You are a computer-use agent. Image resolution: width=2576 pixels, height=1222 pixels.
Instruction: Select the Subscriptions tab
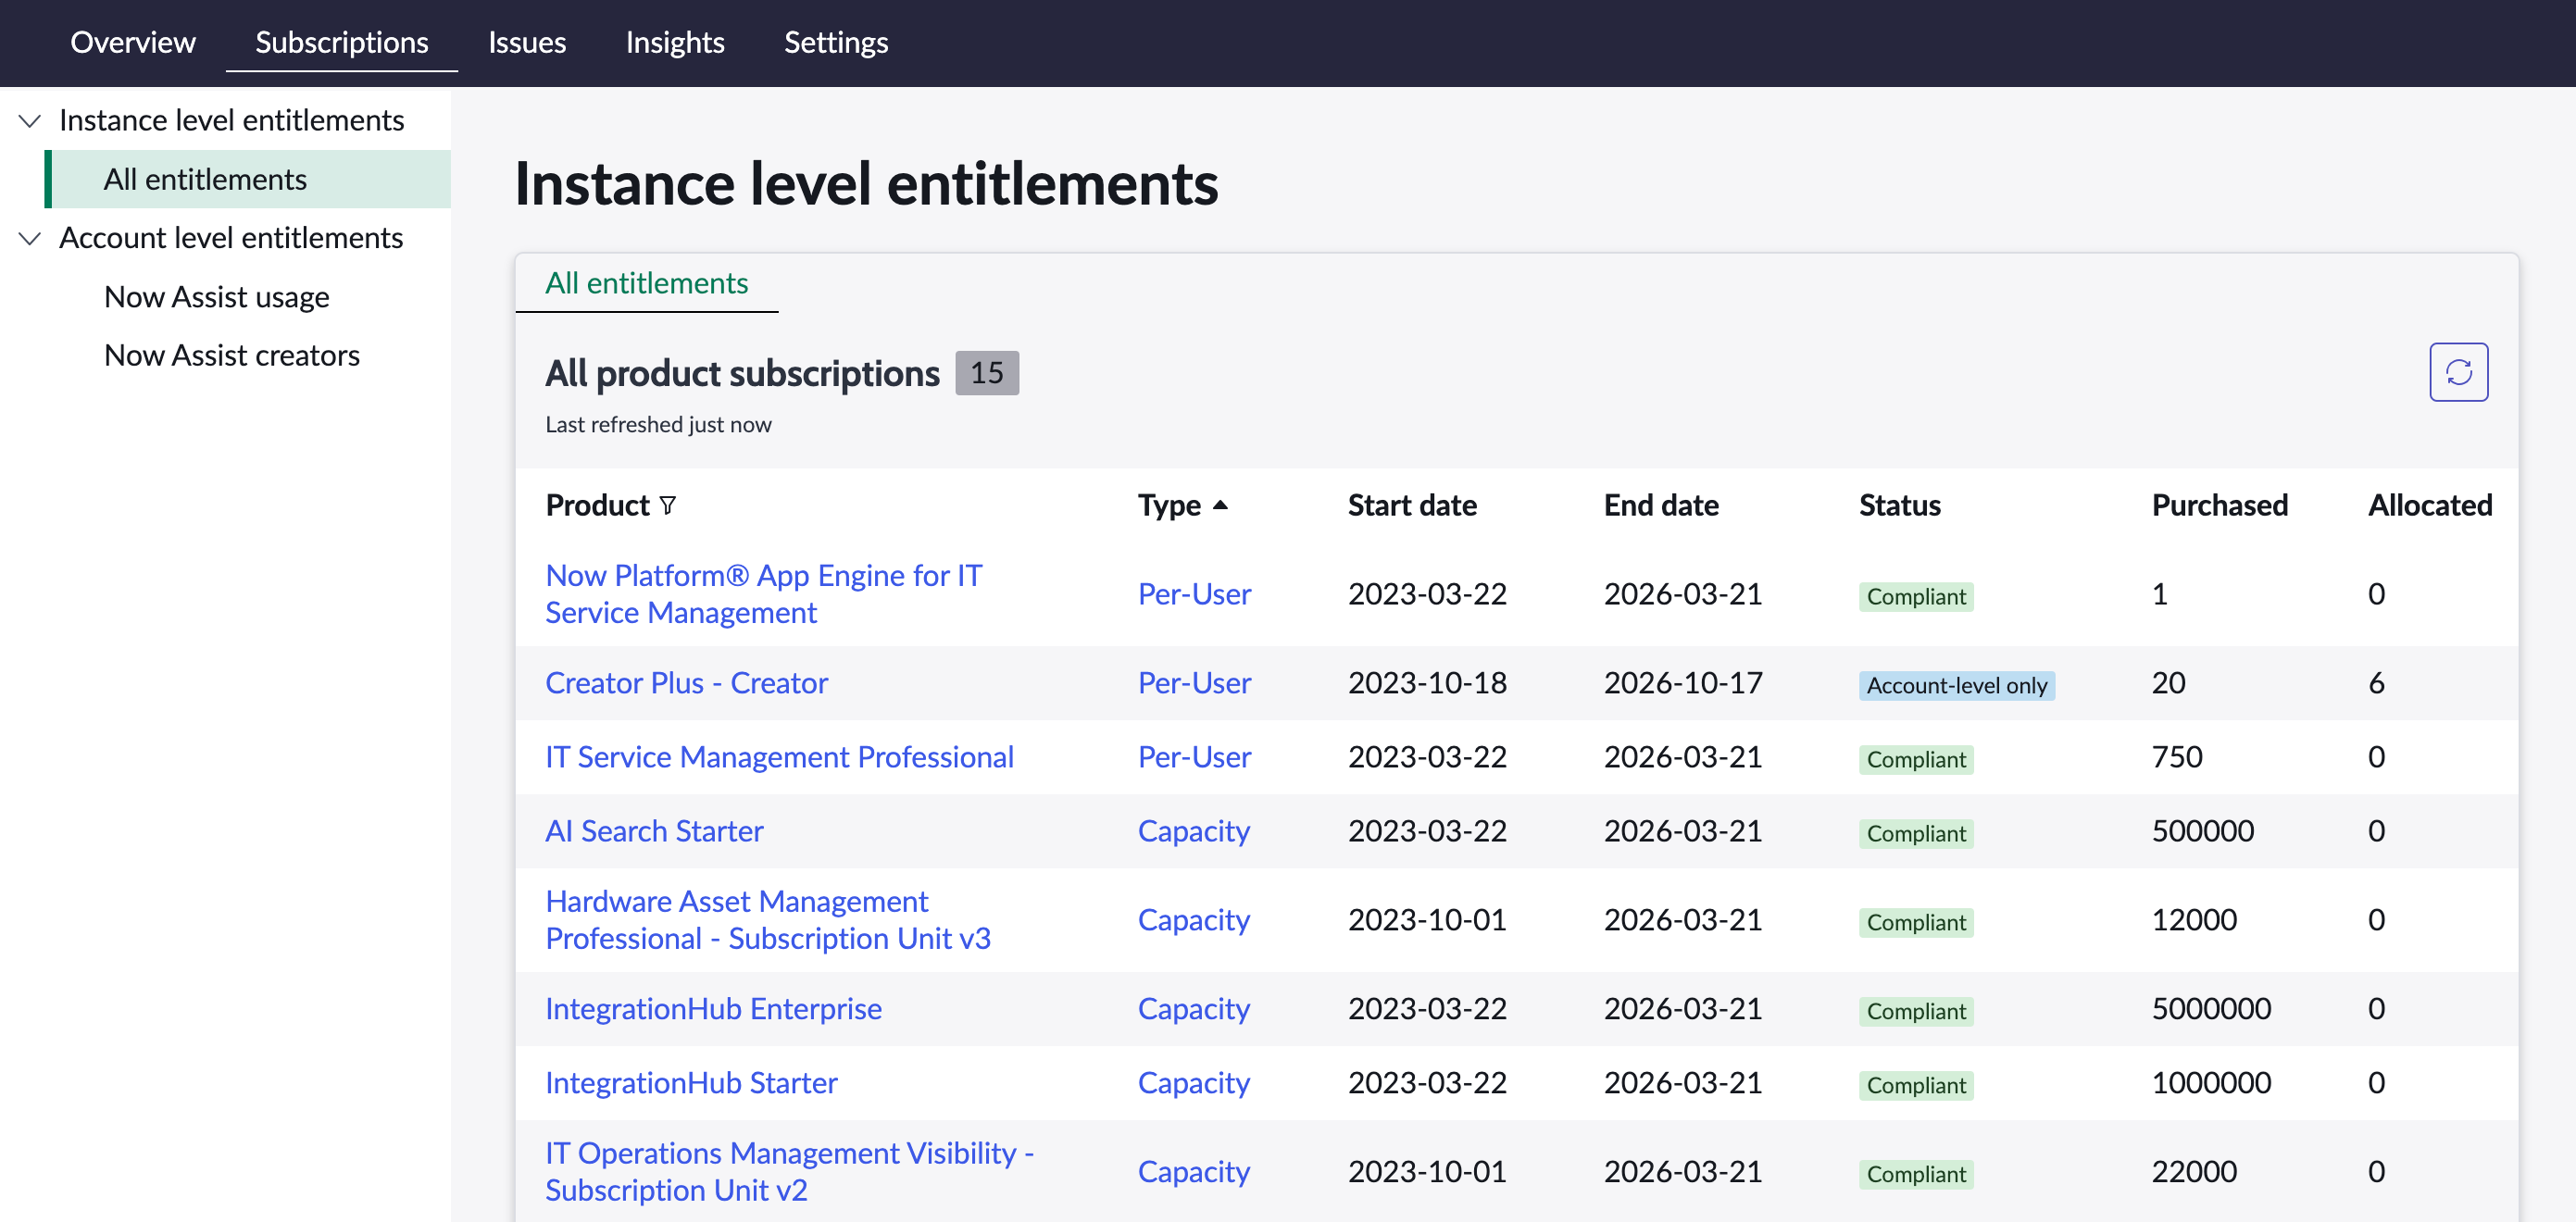[342, 42]
